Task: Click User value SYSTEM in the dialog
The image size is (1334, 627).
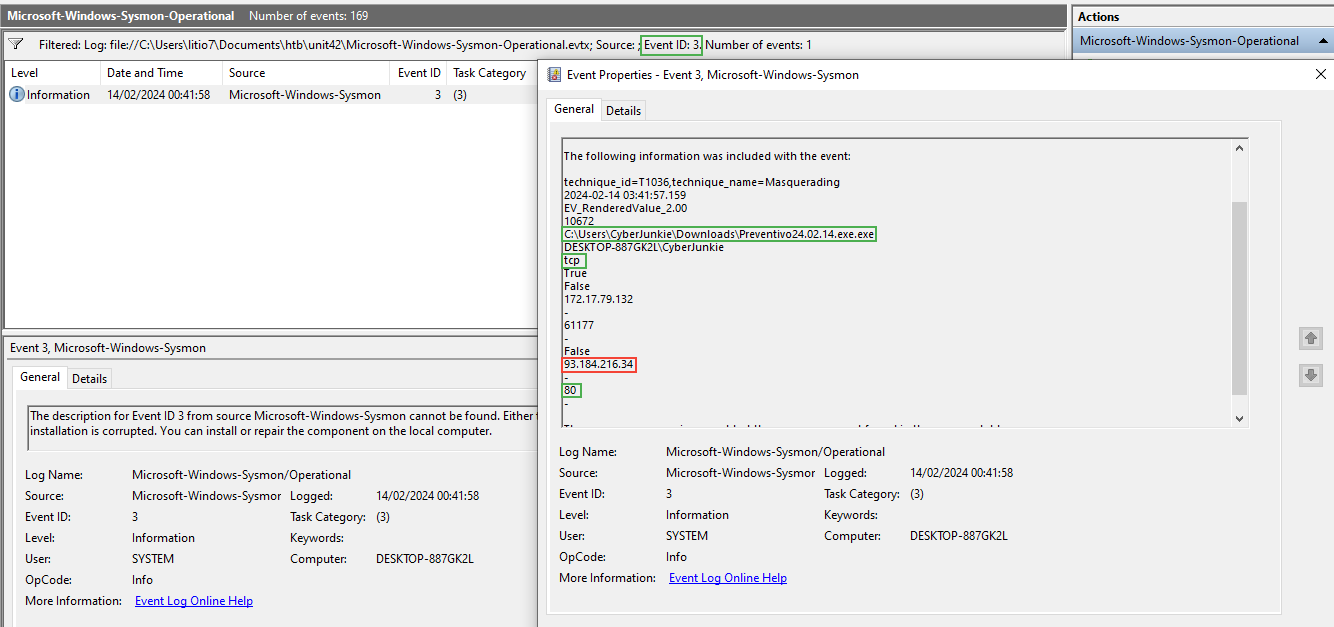Action: tap(687, 536)
